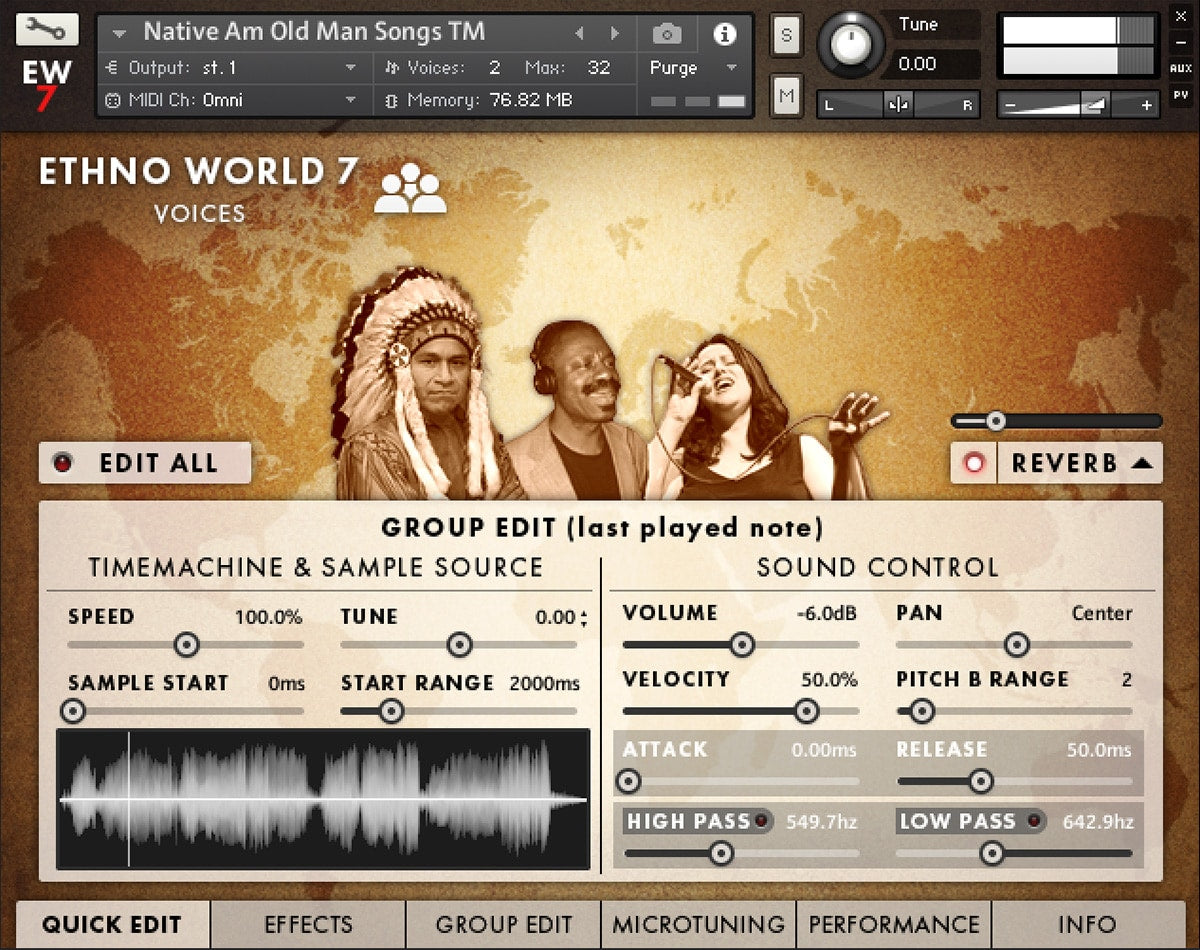Click the Volume slider handle
This screenshot has height=950, width=1200.
coord(741,645)
